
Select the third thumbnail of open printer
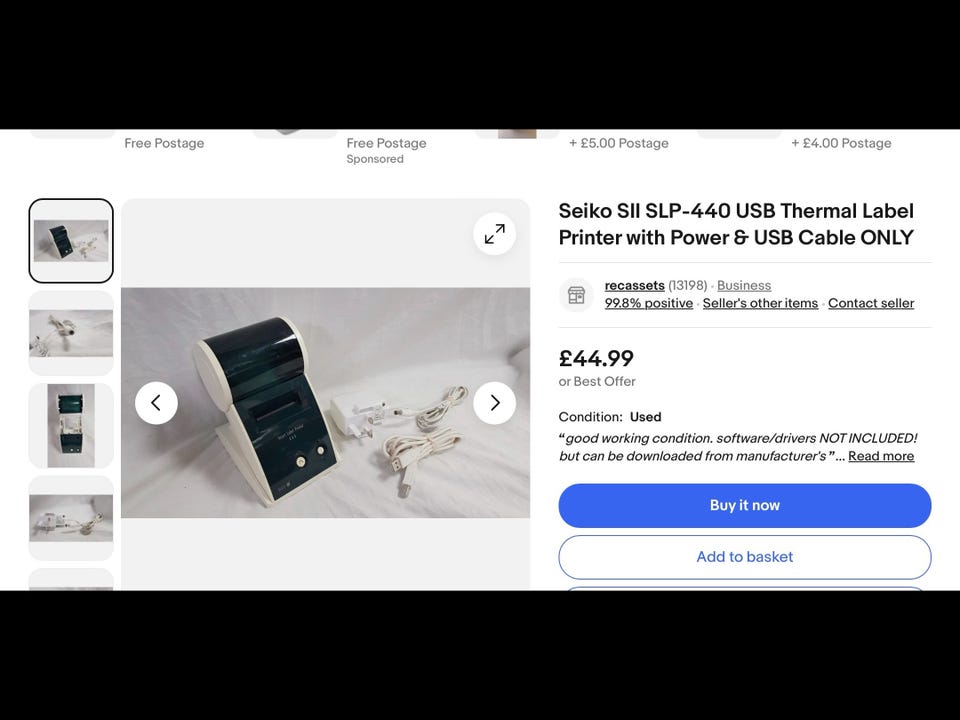point(71,425)
